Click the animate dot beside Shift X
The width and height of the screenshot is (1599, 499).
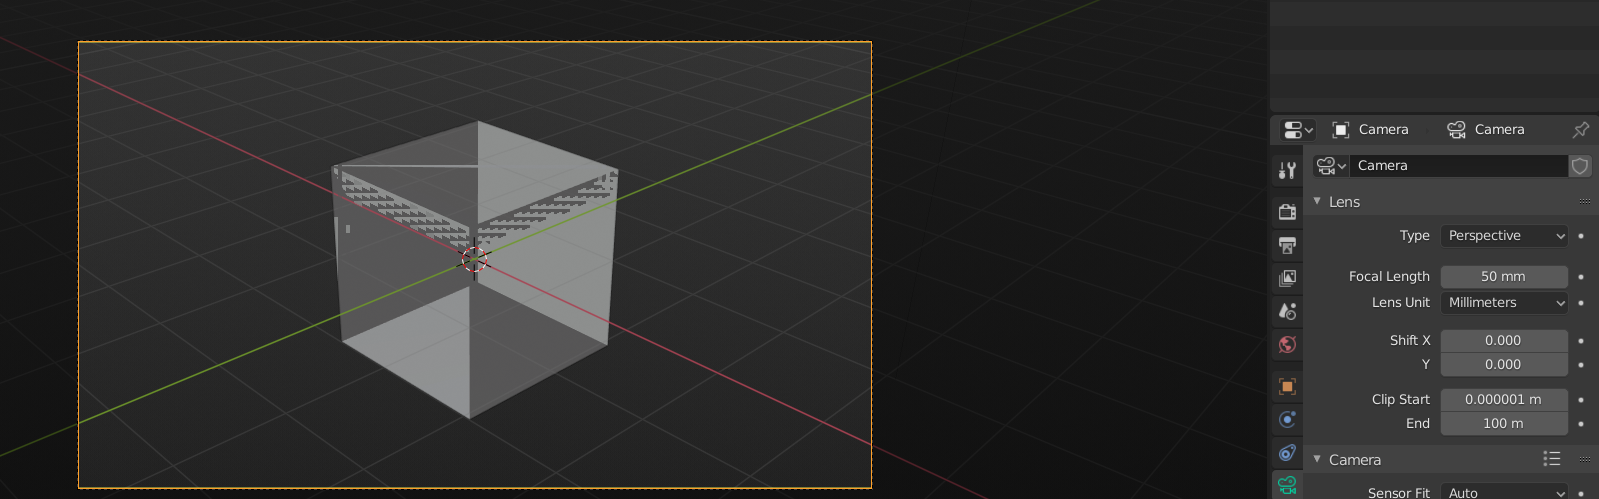(x=1581, y=341)
